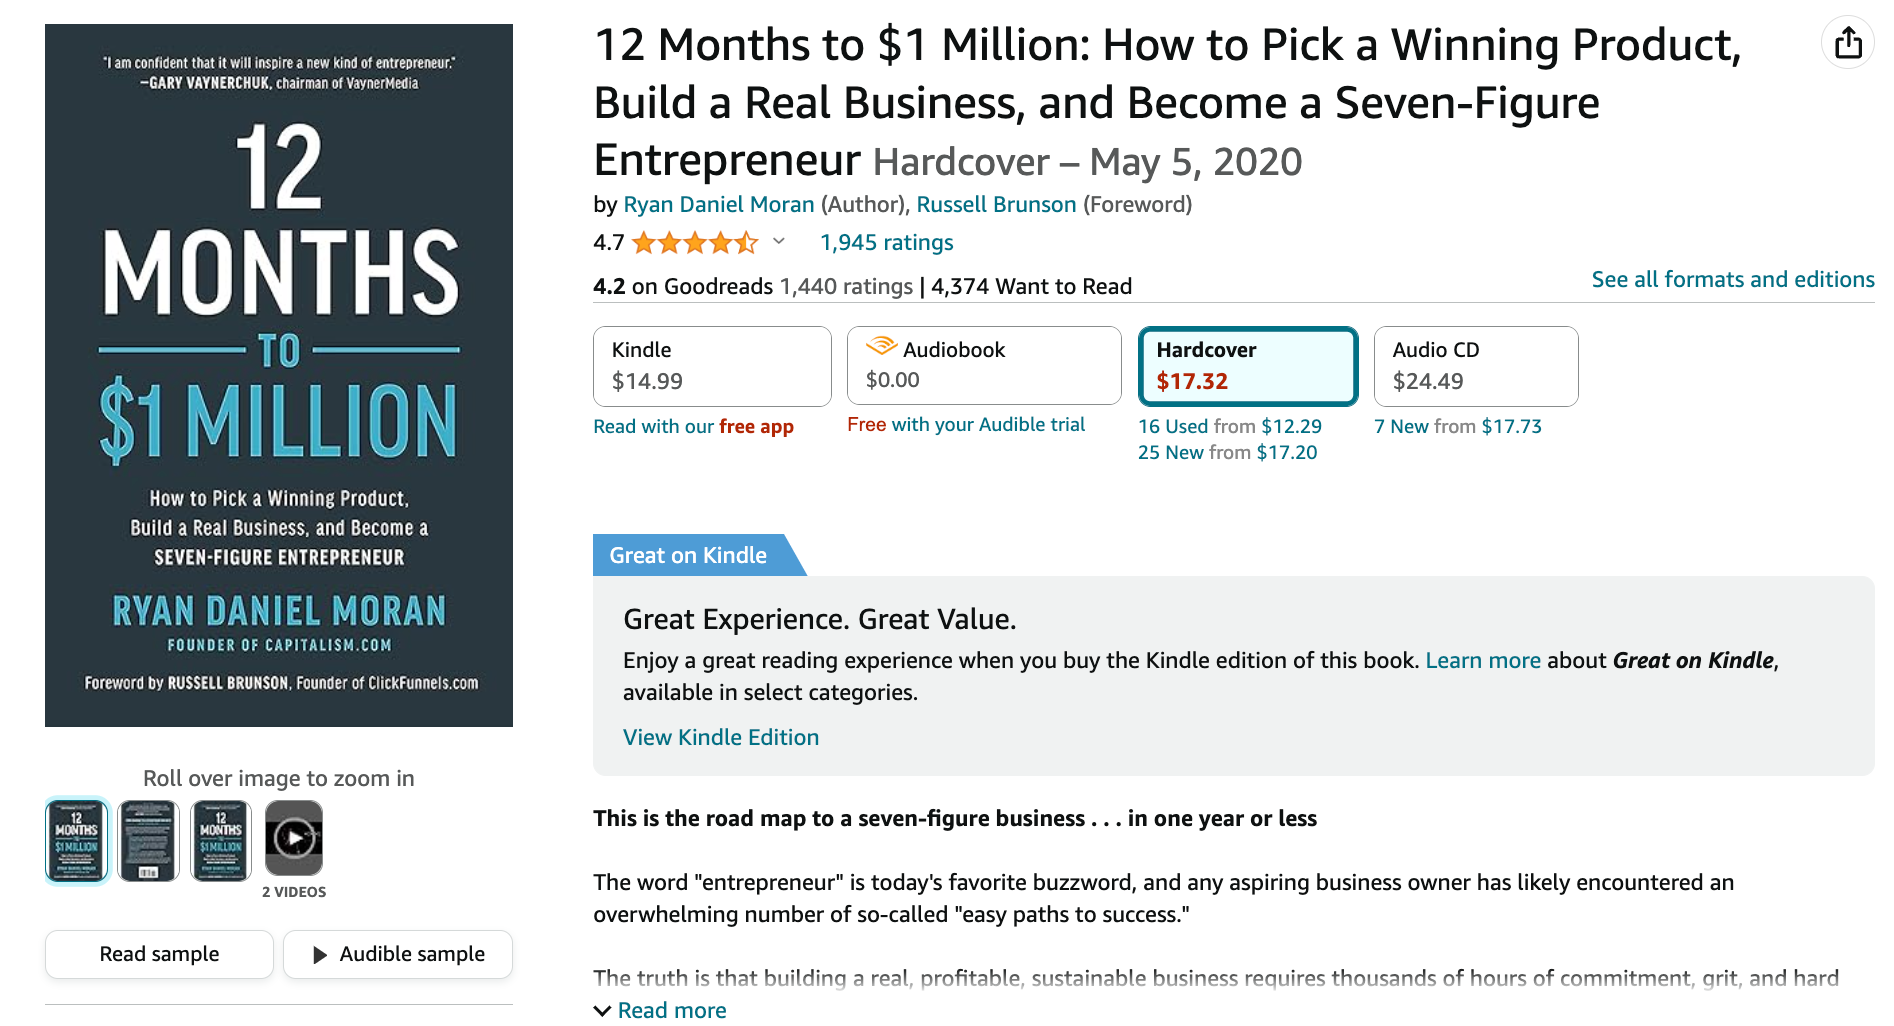Open the 1,945 ratings link
Image resolution: width=1894 pixels, height=1026 pixels.
click(887, 242)
